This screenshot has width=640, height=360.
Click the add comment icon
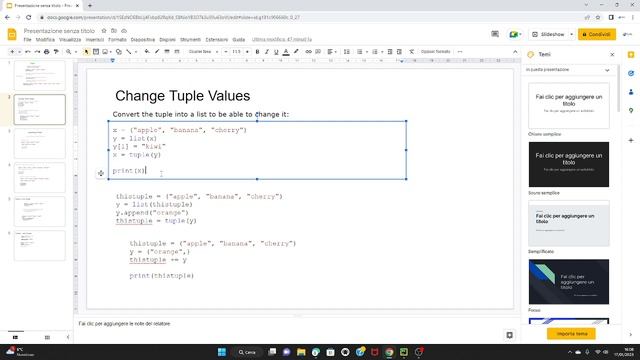pyautogui.click(x=318, y=52)
